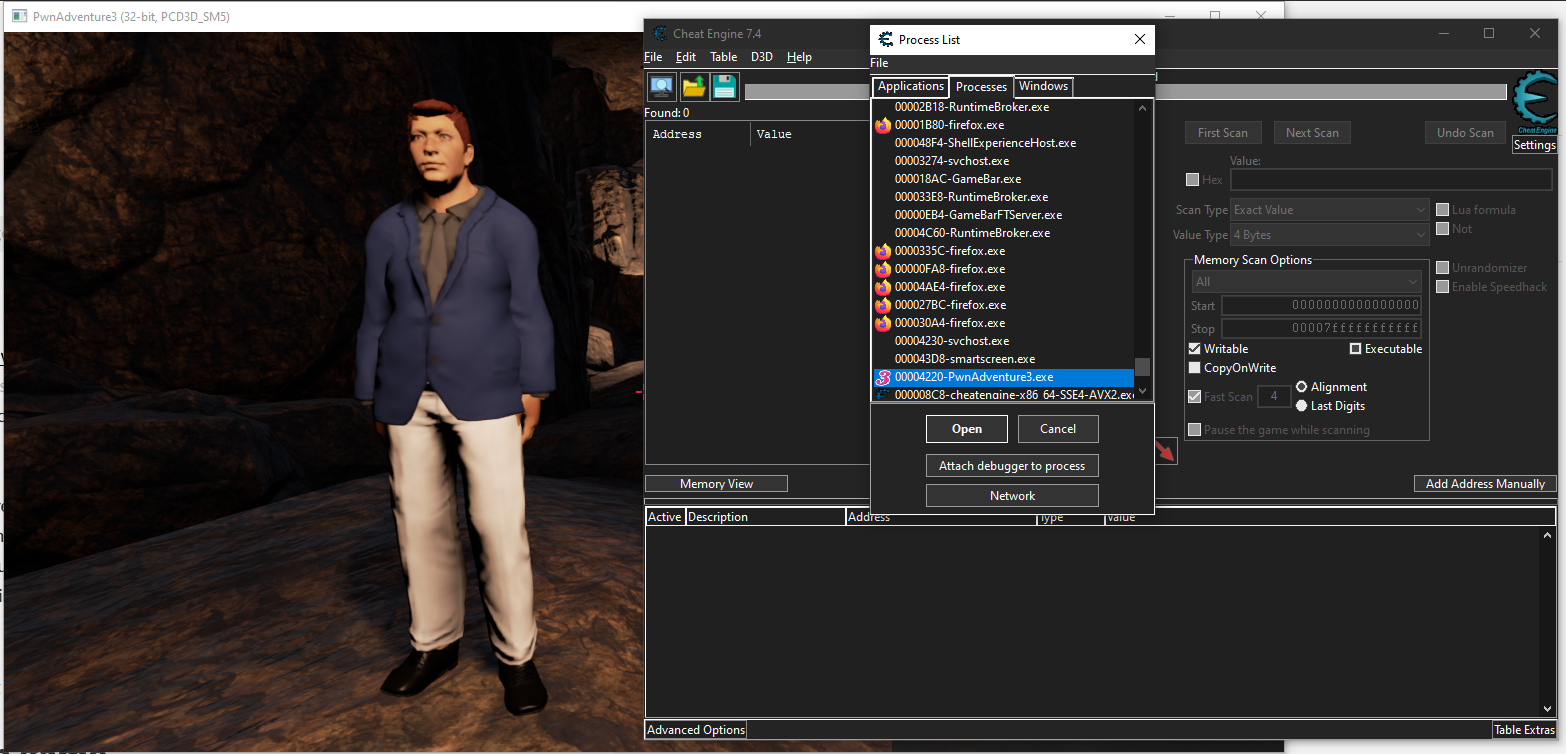Click firefox icon of 000027BC process

tap(883, 305)
